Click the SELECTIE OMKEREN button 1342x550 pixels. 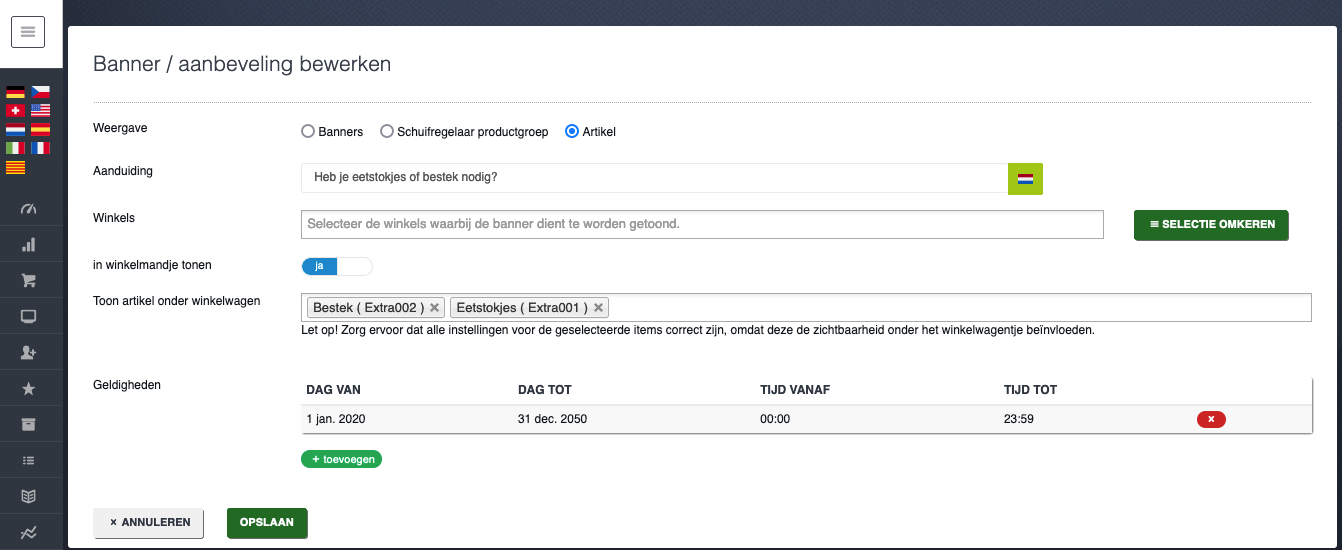click(x=1211, y=225)
